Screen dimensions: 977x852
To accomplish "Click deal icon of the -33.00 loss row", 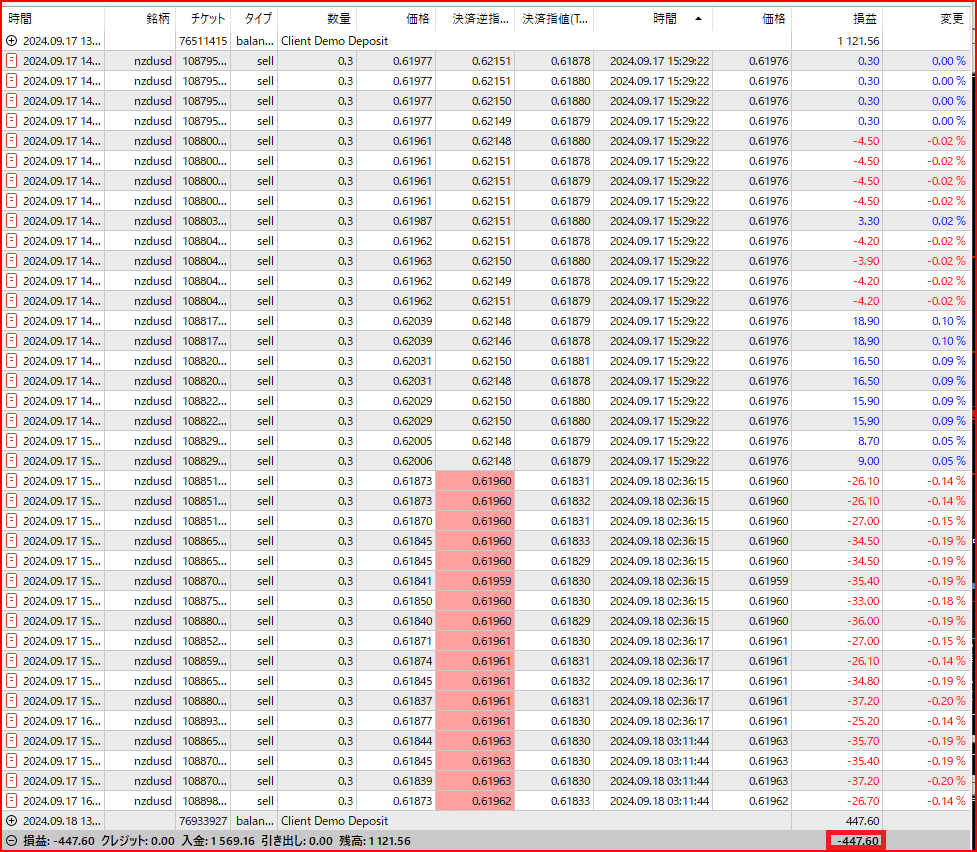I will [x=11, y=601].
